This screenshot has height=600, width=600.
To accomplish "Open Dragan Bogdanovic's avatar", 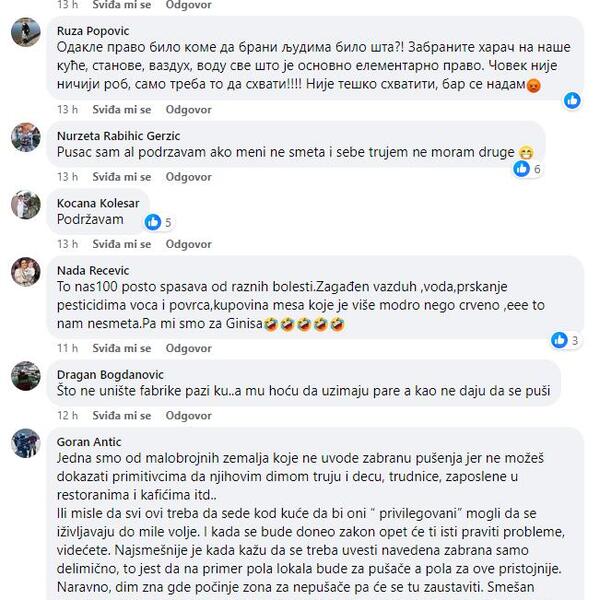I will click(x=26, y=376).
